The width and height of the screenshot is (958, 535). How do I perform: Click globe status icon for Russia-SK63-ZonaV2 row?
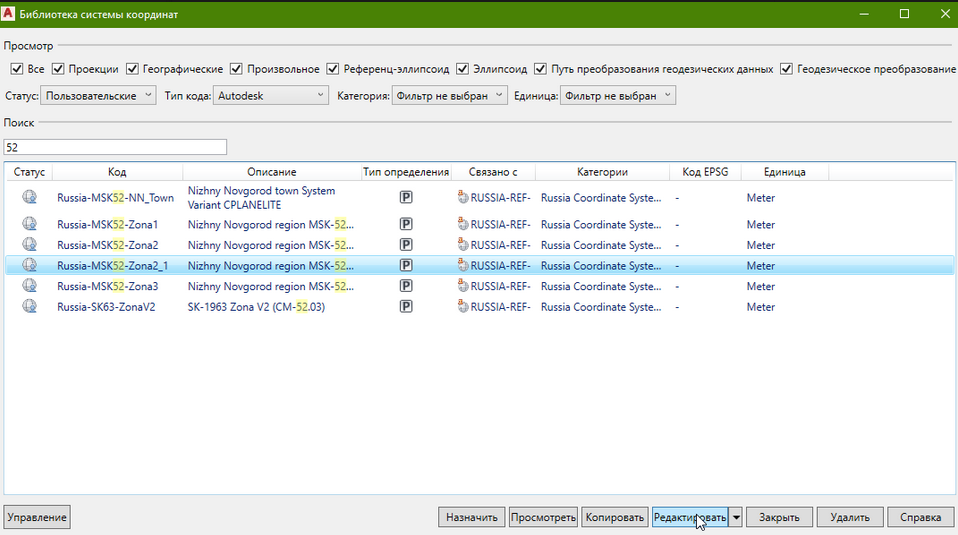(x=30, y=306)
